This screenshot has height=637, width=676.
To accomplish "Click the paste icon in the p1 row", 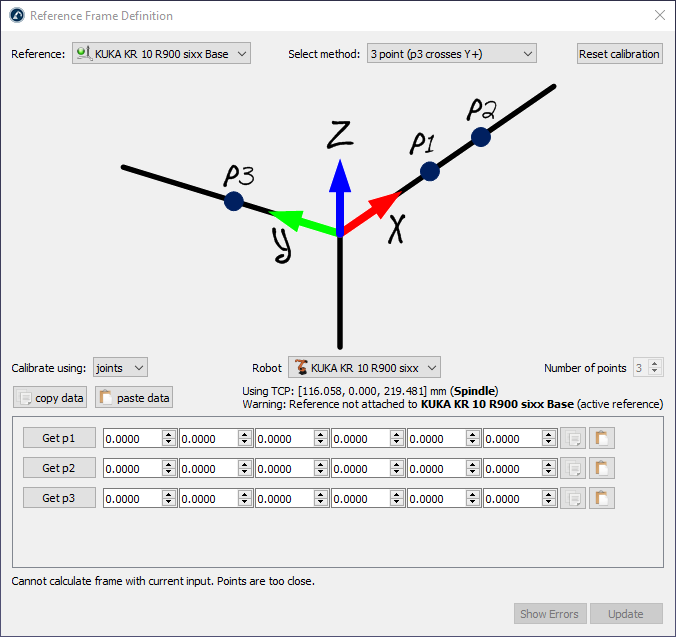I will click(602, 438).
